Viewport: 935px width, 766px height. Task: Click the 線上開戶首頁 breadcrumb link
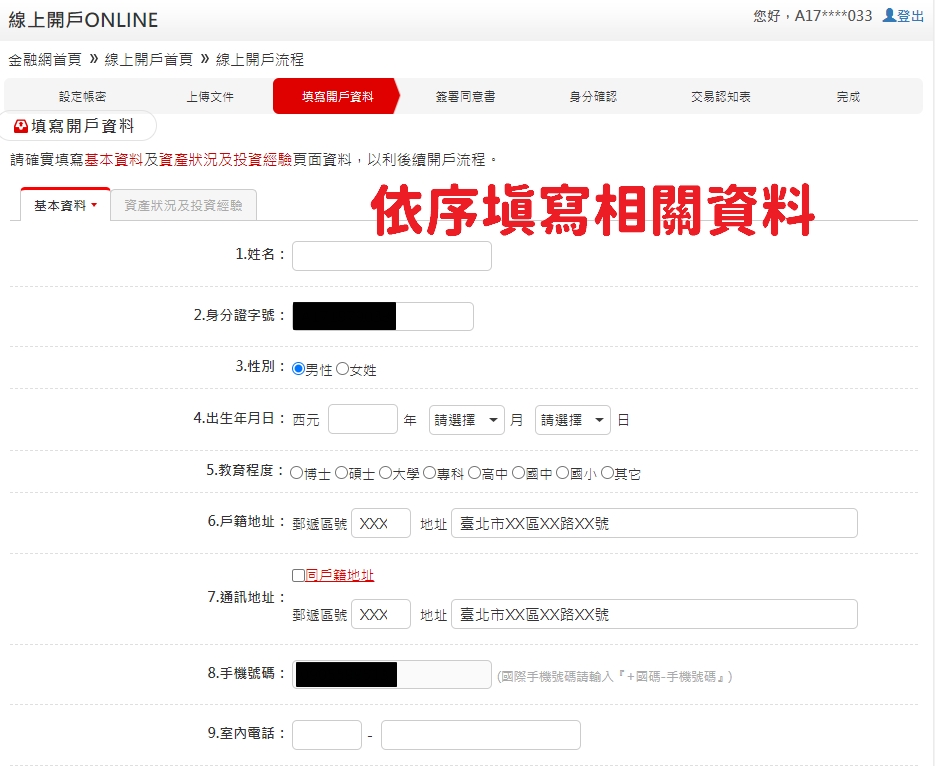click(149, 60)
